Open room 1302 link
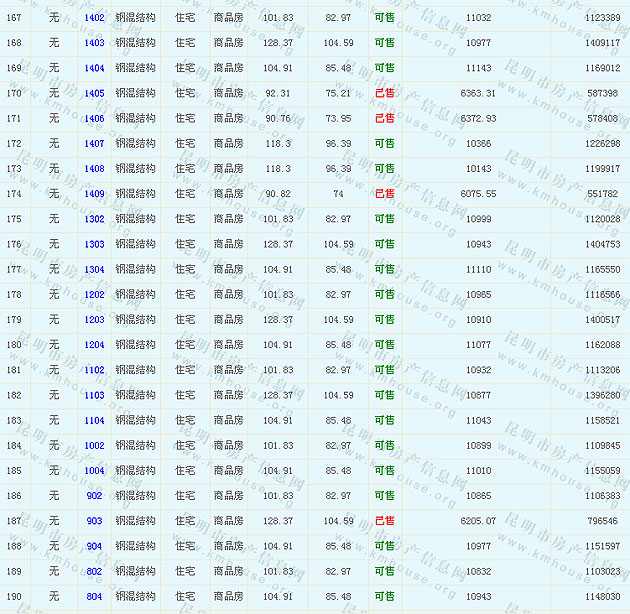The width and height of the screenshot is (630, 614). (x=94, y=219)
